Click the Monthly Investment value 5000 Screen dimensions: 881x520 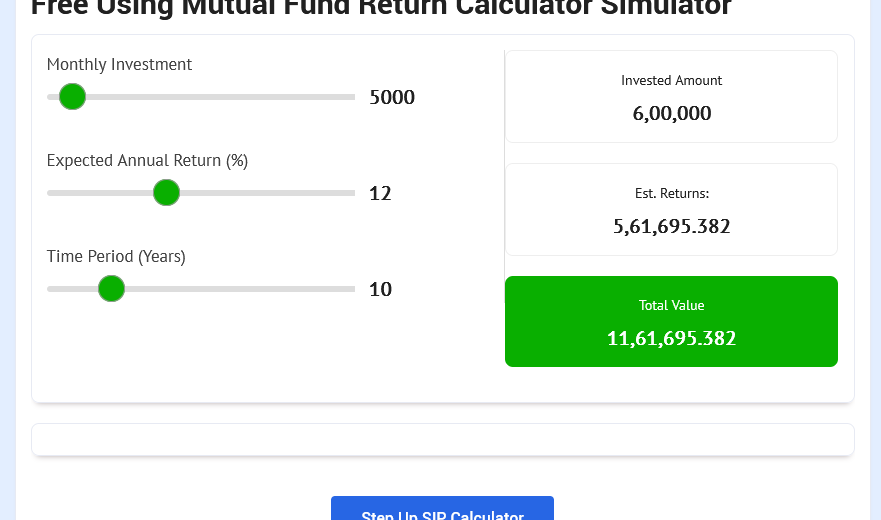pos(391,97)
